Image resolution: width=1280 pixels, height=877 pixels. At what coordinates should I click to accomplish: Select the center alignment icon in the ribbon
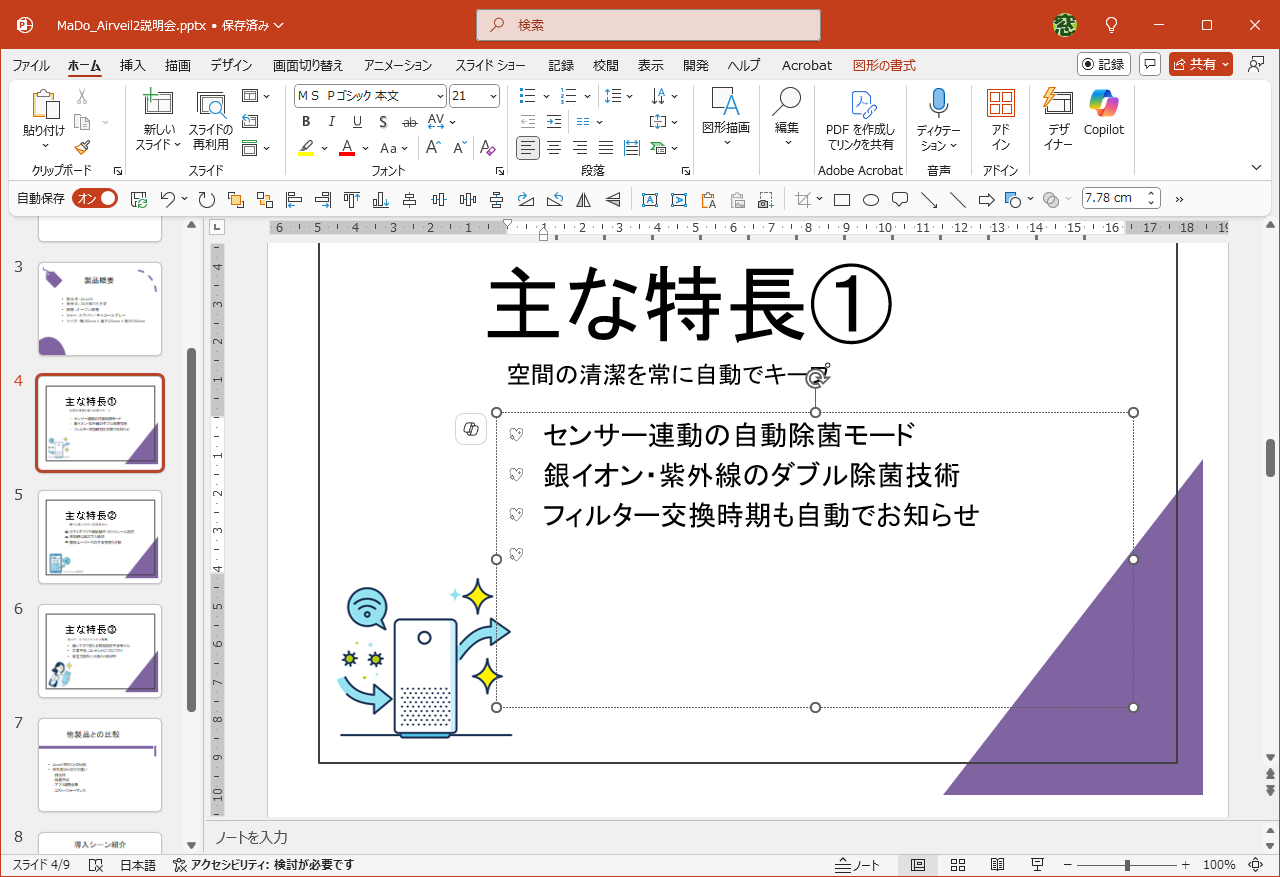553,147
